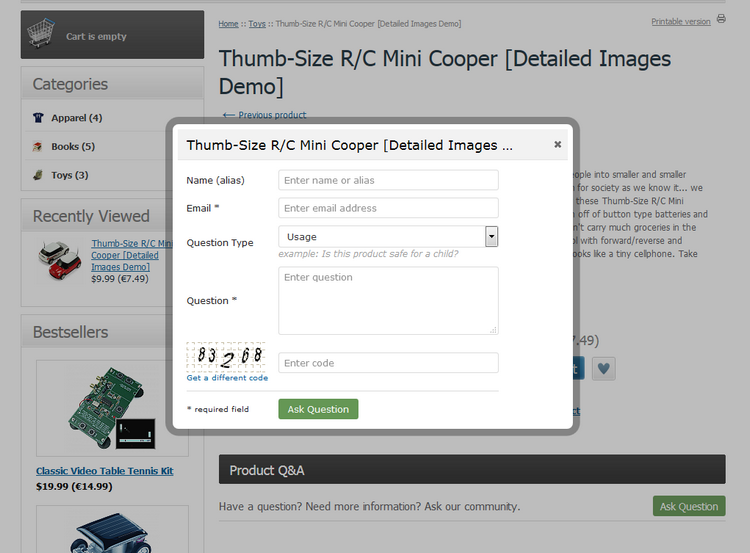Screen dimensions: 750x553
Task: Click the Enter code captcha field
Action: (388, 363)
